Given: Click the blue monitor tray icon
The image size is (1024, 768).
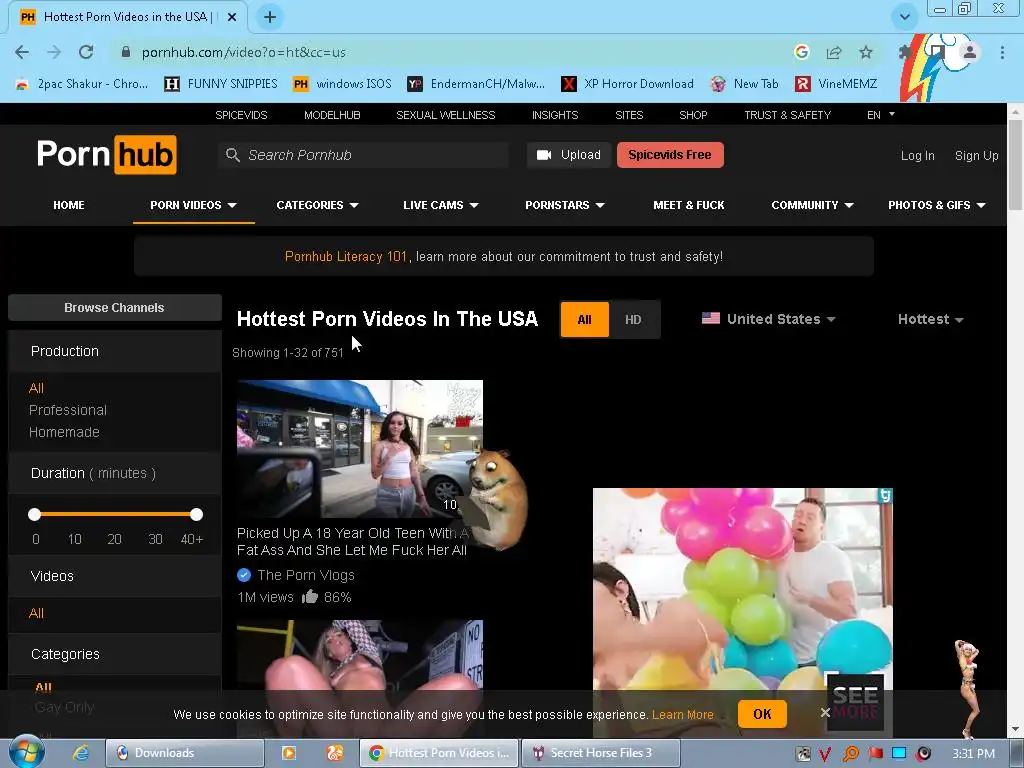Looking at the screenshot, I should tap(899, 754).
